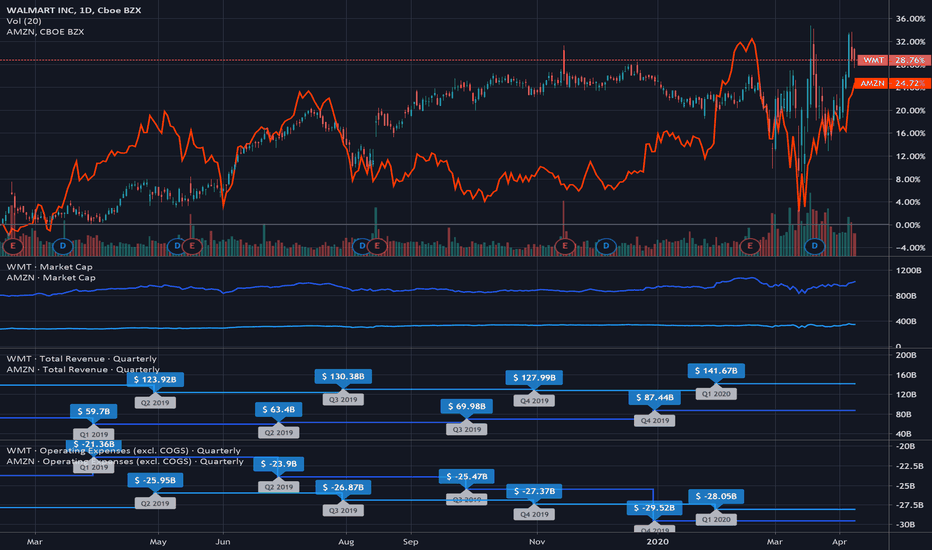This screenshot has height=550, width=932.
Task: Click the Apr label on time axis
Action: (839, 542)
